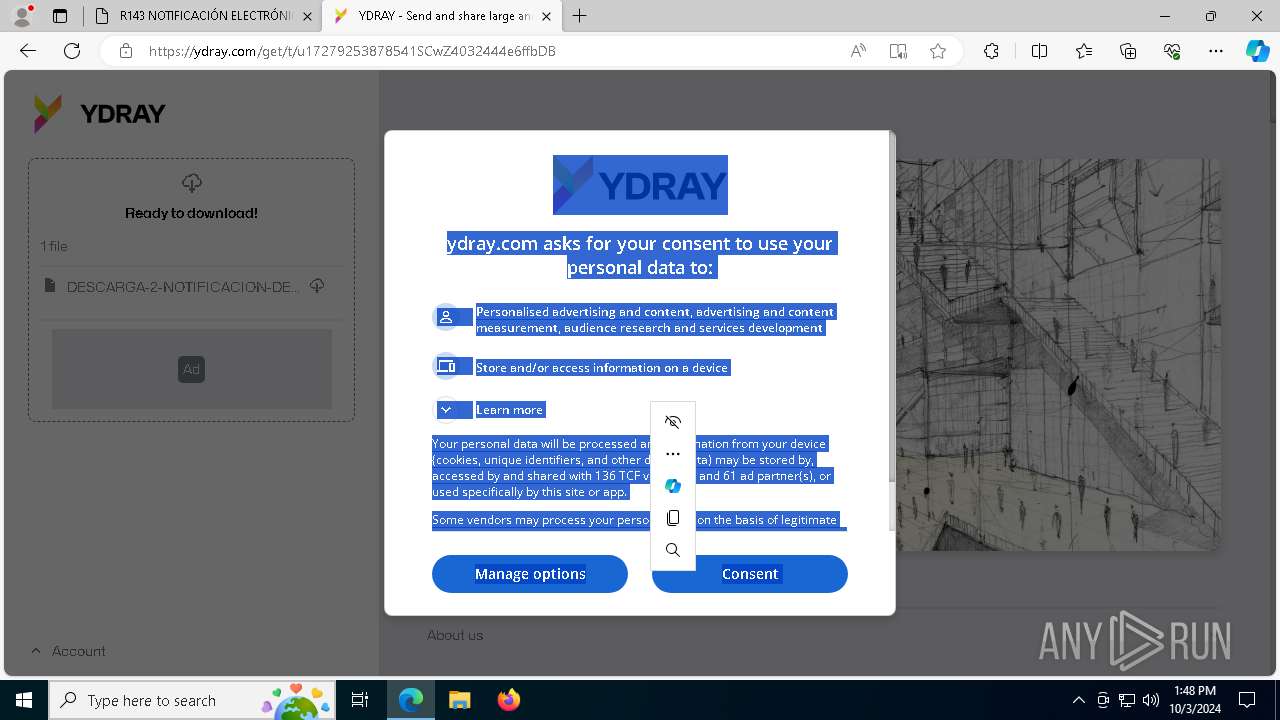Screen dimensions: 1280x720
Task: Open Edge Settings and more menu
Action: (x=1216, y=51)
